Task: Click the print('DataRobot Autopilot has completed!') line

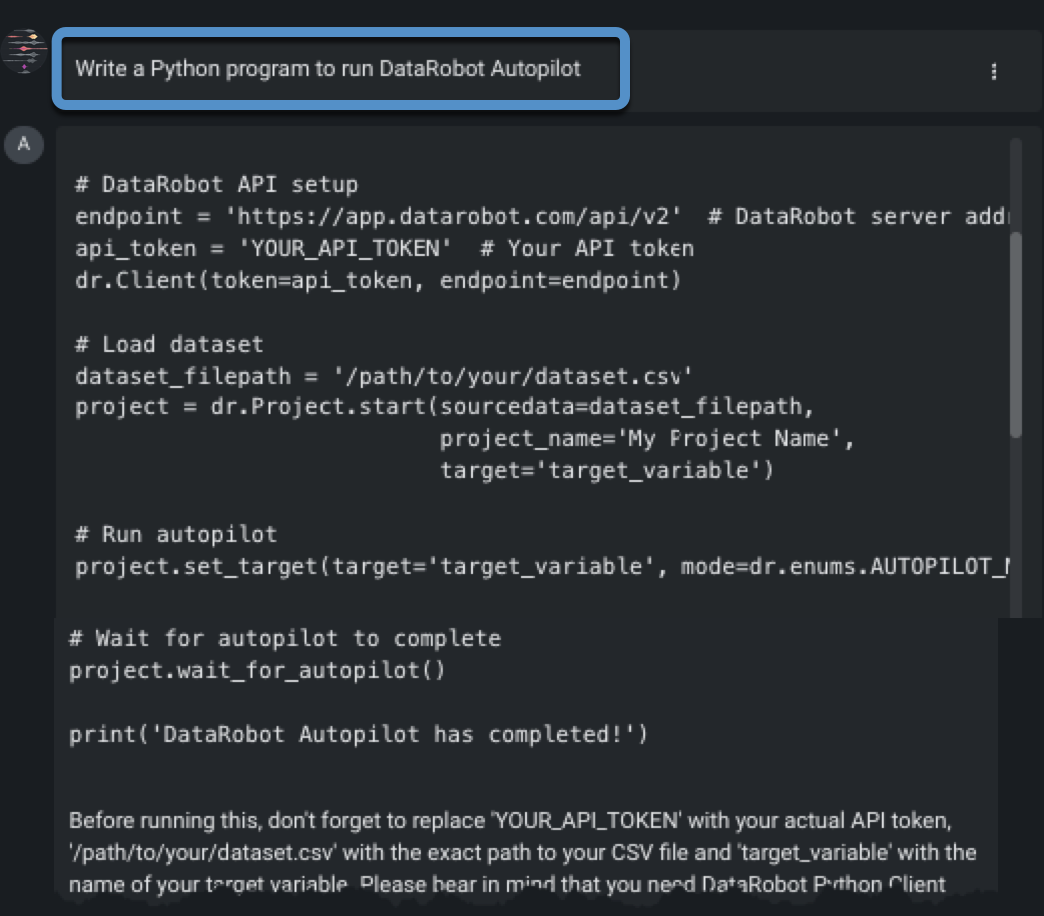Action: [x=358, y=734]
